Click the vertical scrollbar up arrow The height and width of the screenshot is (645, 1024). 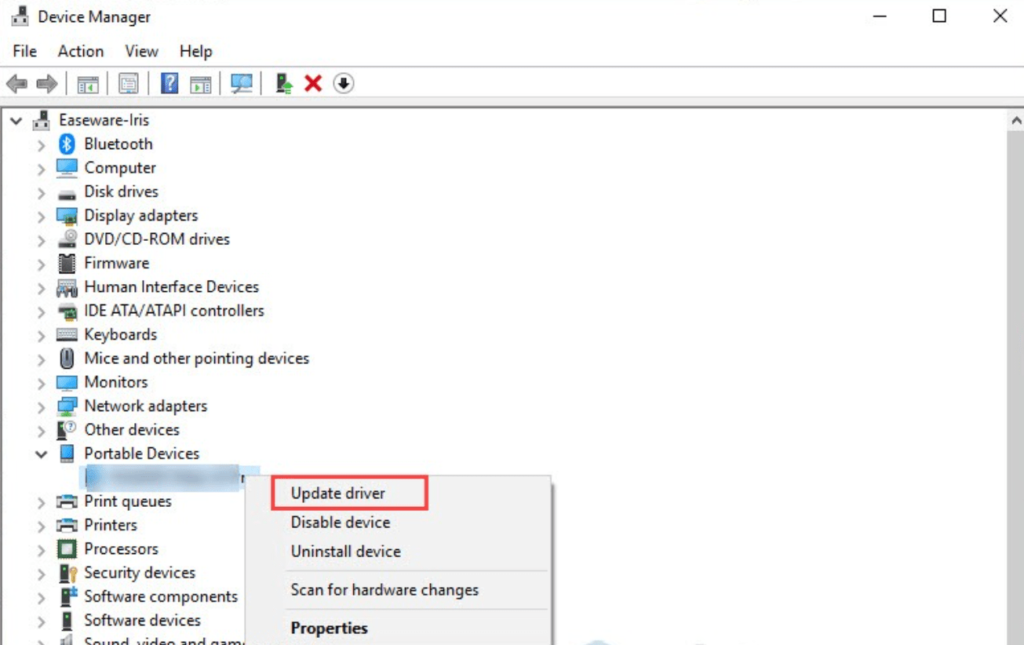pyautogui.click(x=1016, y=120)
